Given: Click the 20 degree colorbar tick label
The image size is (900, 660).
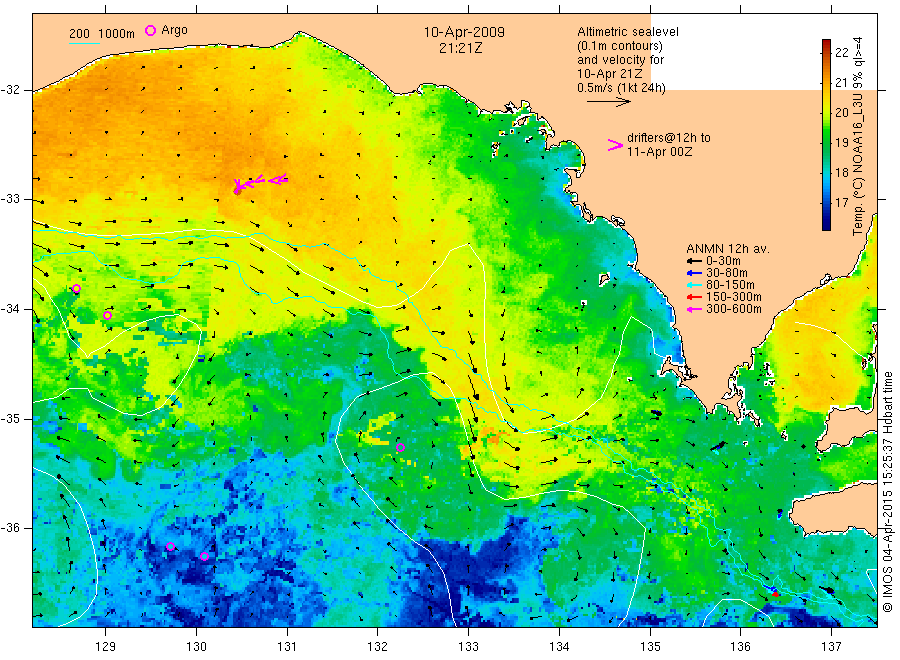Looking at the screenshot, I should point(841,112).
